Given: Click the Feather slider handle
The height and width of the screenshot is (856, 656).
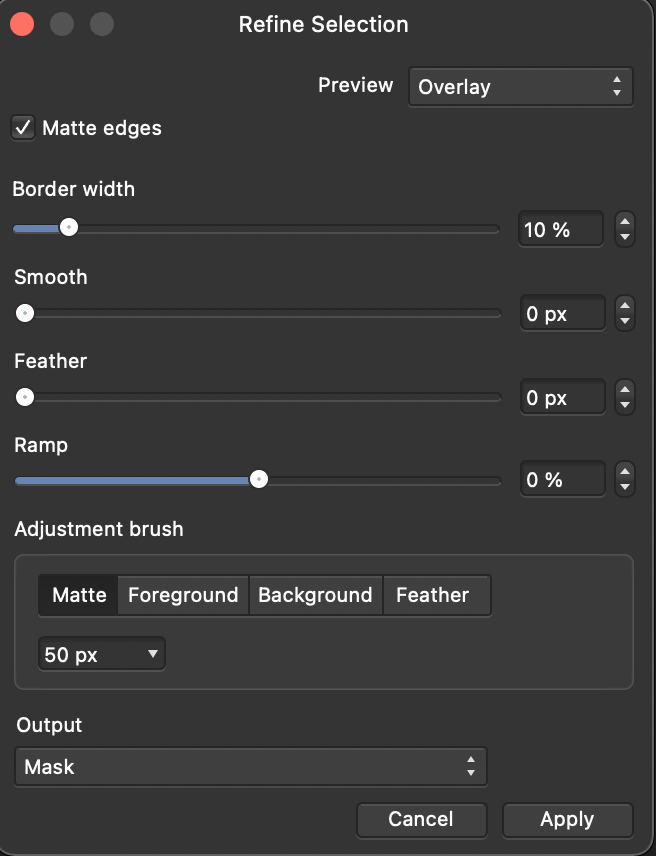Looking at the screenshot, I should tap(25, 397).
